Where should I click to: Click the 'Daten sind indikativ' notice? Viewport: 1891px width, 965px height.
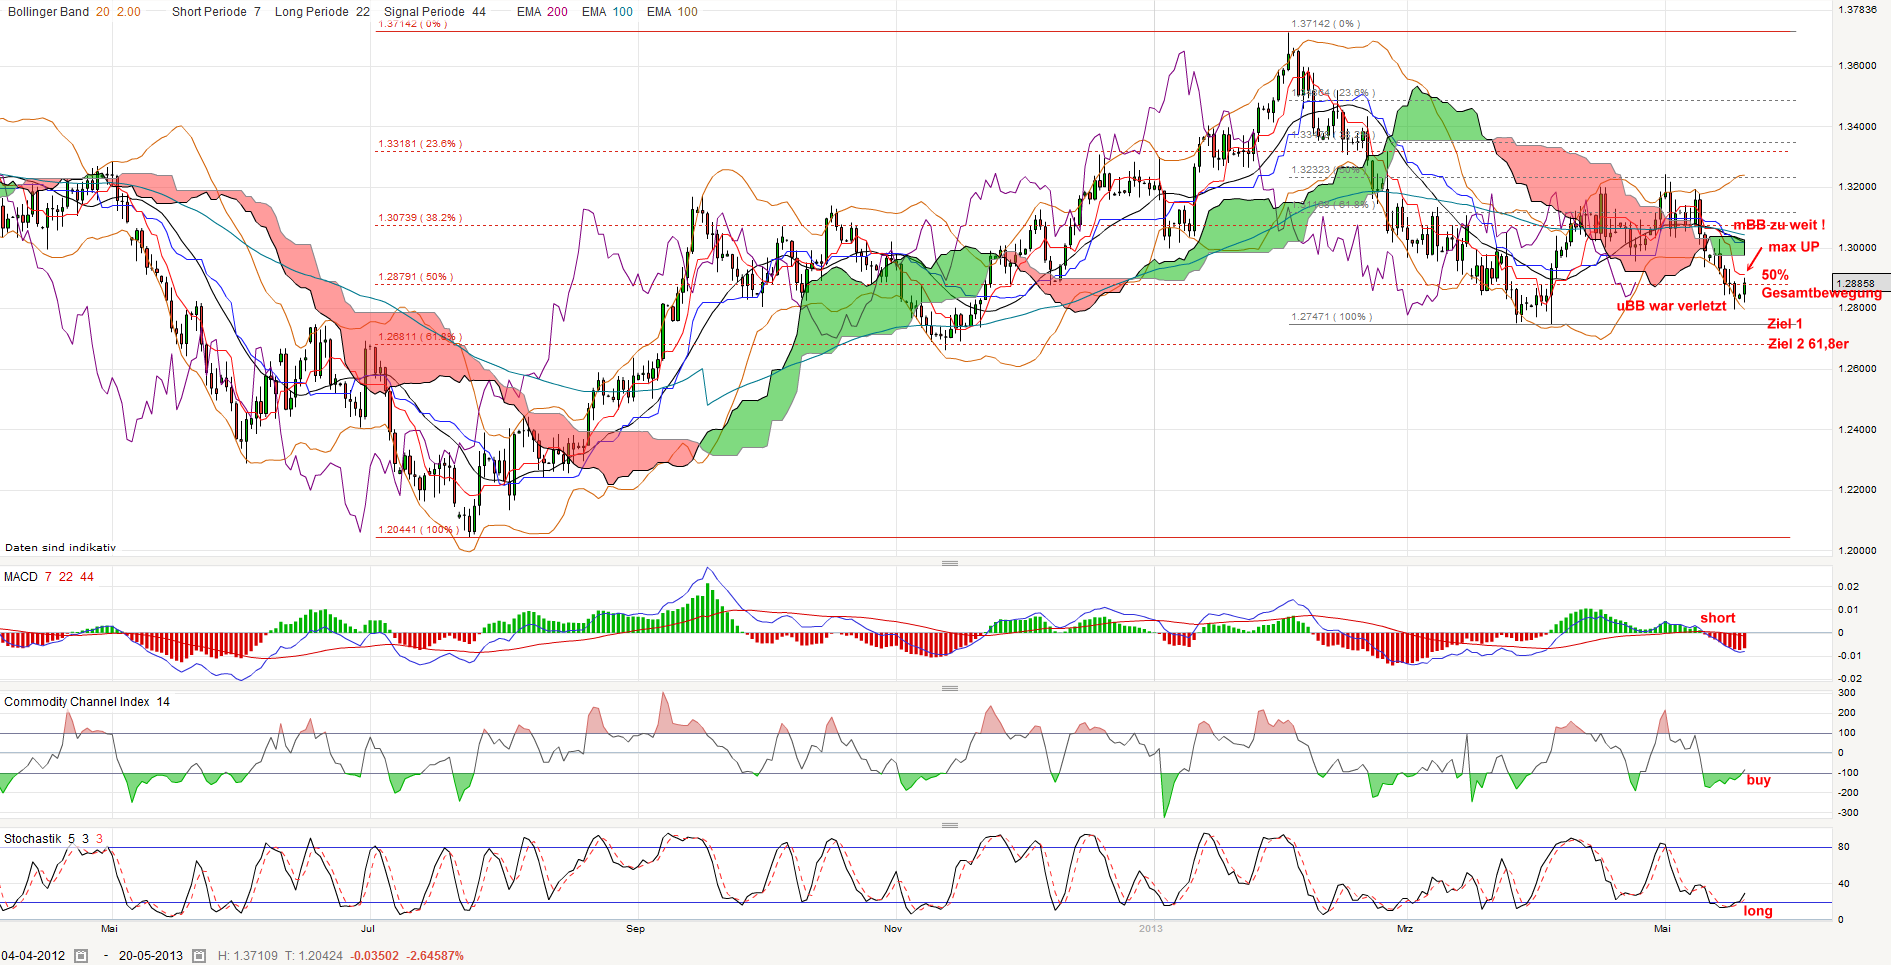(60, 547)
